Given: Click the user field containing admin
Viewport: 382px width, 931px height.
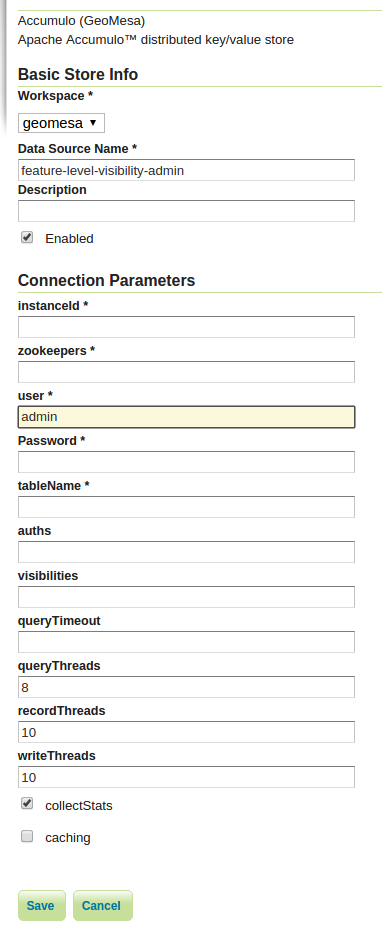Looking at the screenshot, I should [x=187, y=417].
